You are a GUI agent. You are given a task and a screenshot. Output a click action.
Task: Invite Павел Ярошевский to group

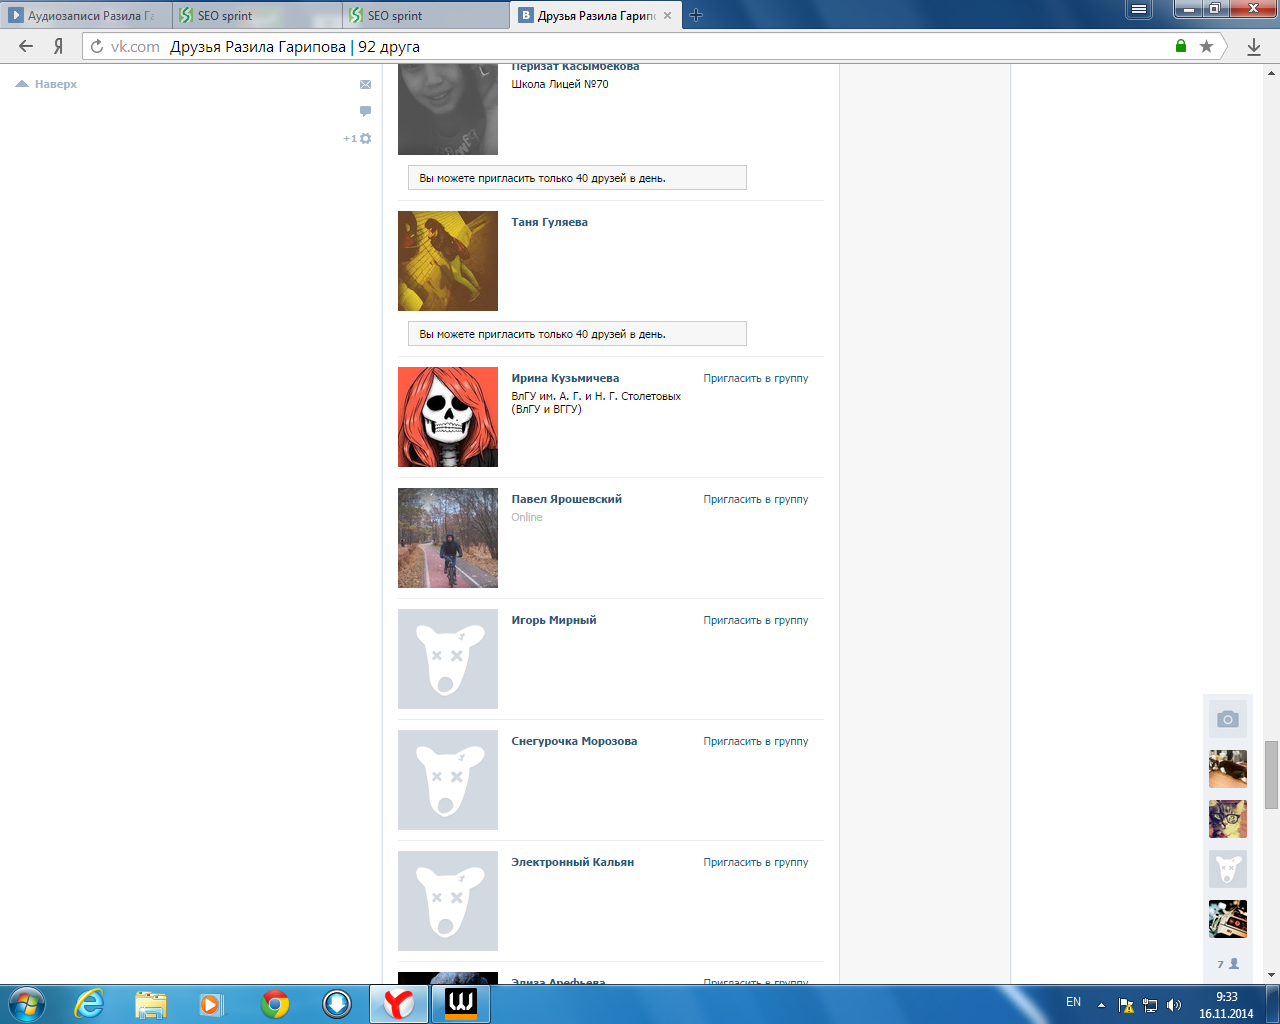point(755,499)
